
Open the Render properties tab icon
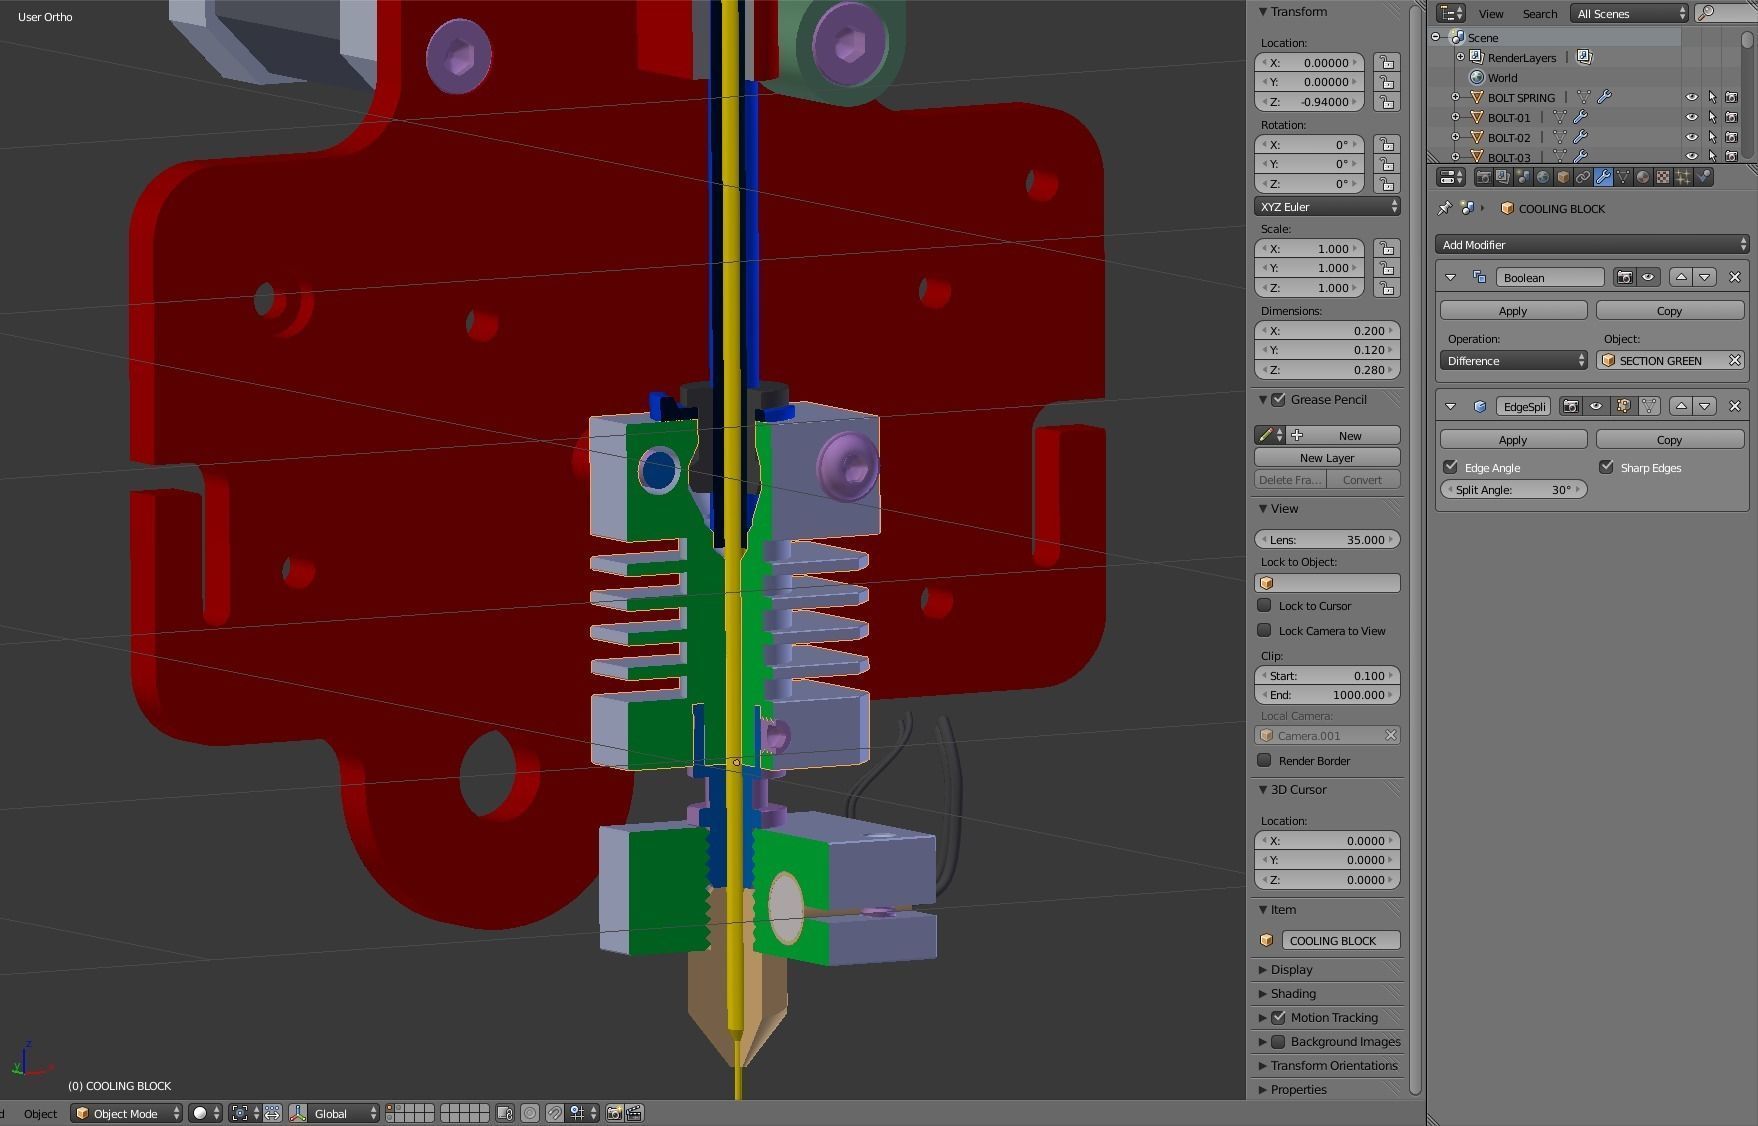[1483, 177]
